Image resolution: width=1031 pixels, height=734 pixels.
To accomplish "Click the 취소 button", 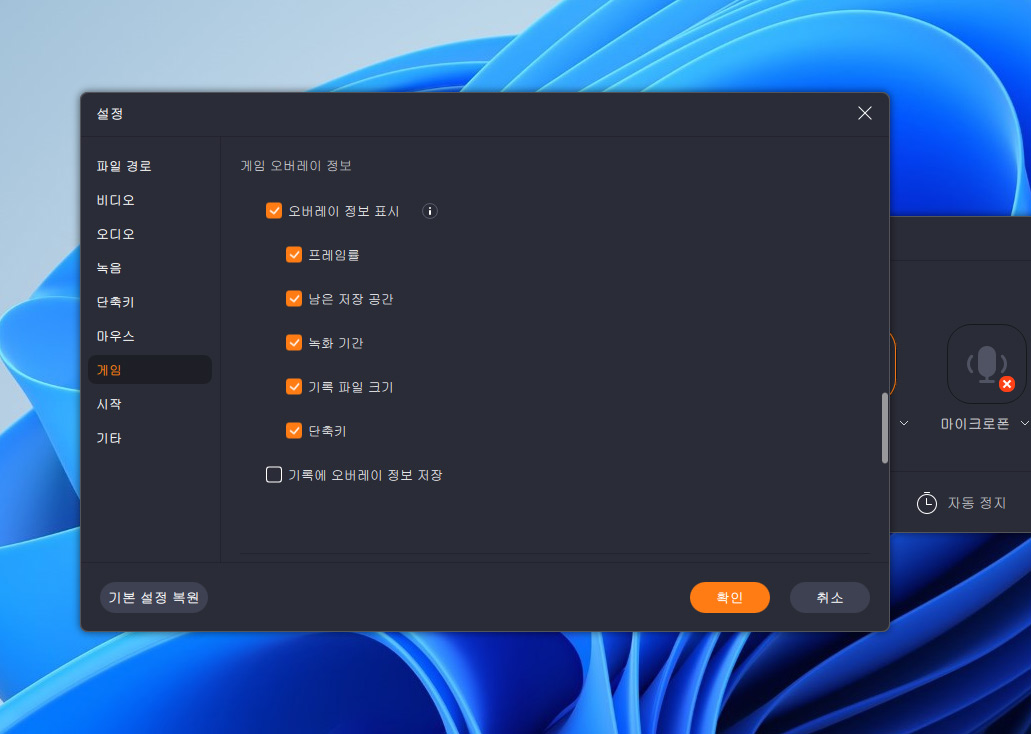I will (x=830, y=597).
